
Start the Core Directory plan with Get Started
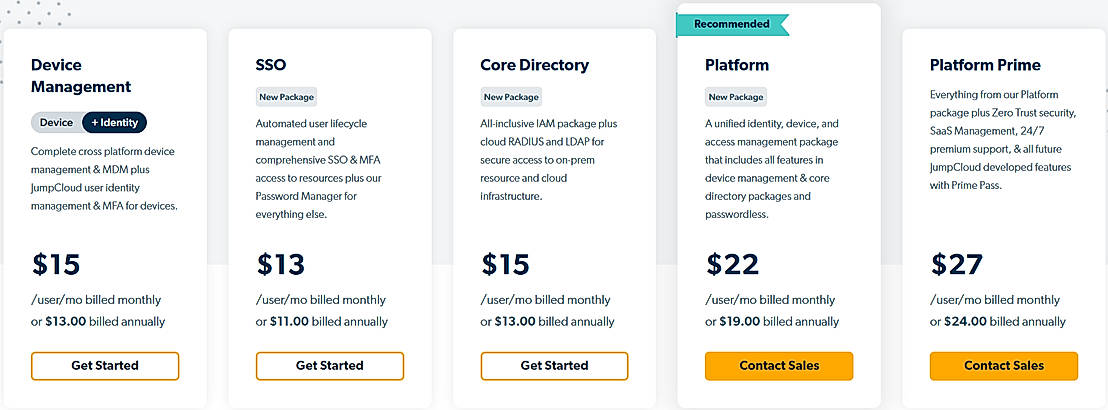coord(554,365)
